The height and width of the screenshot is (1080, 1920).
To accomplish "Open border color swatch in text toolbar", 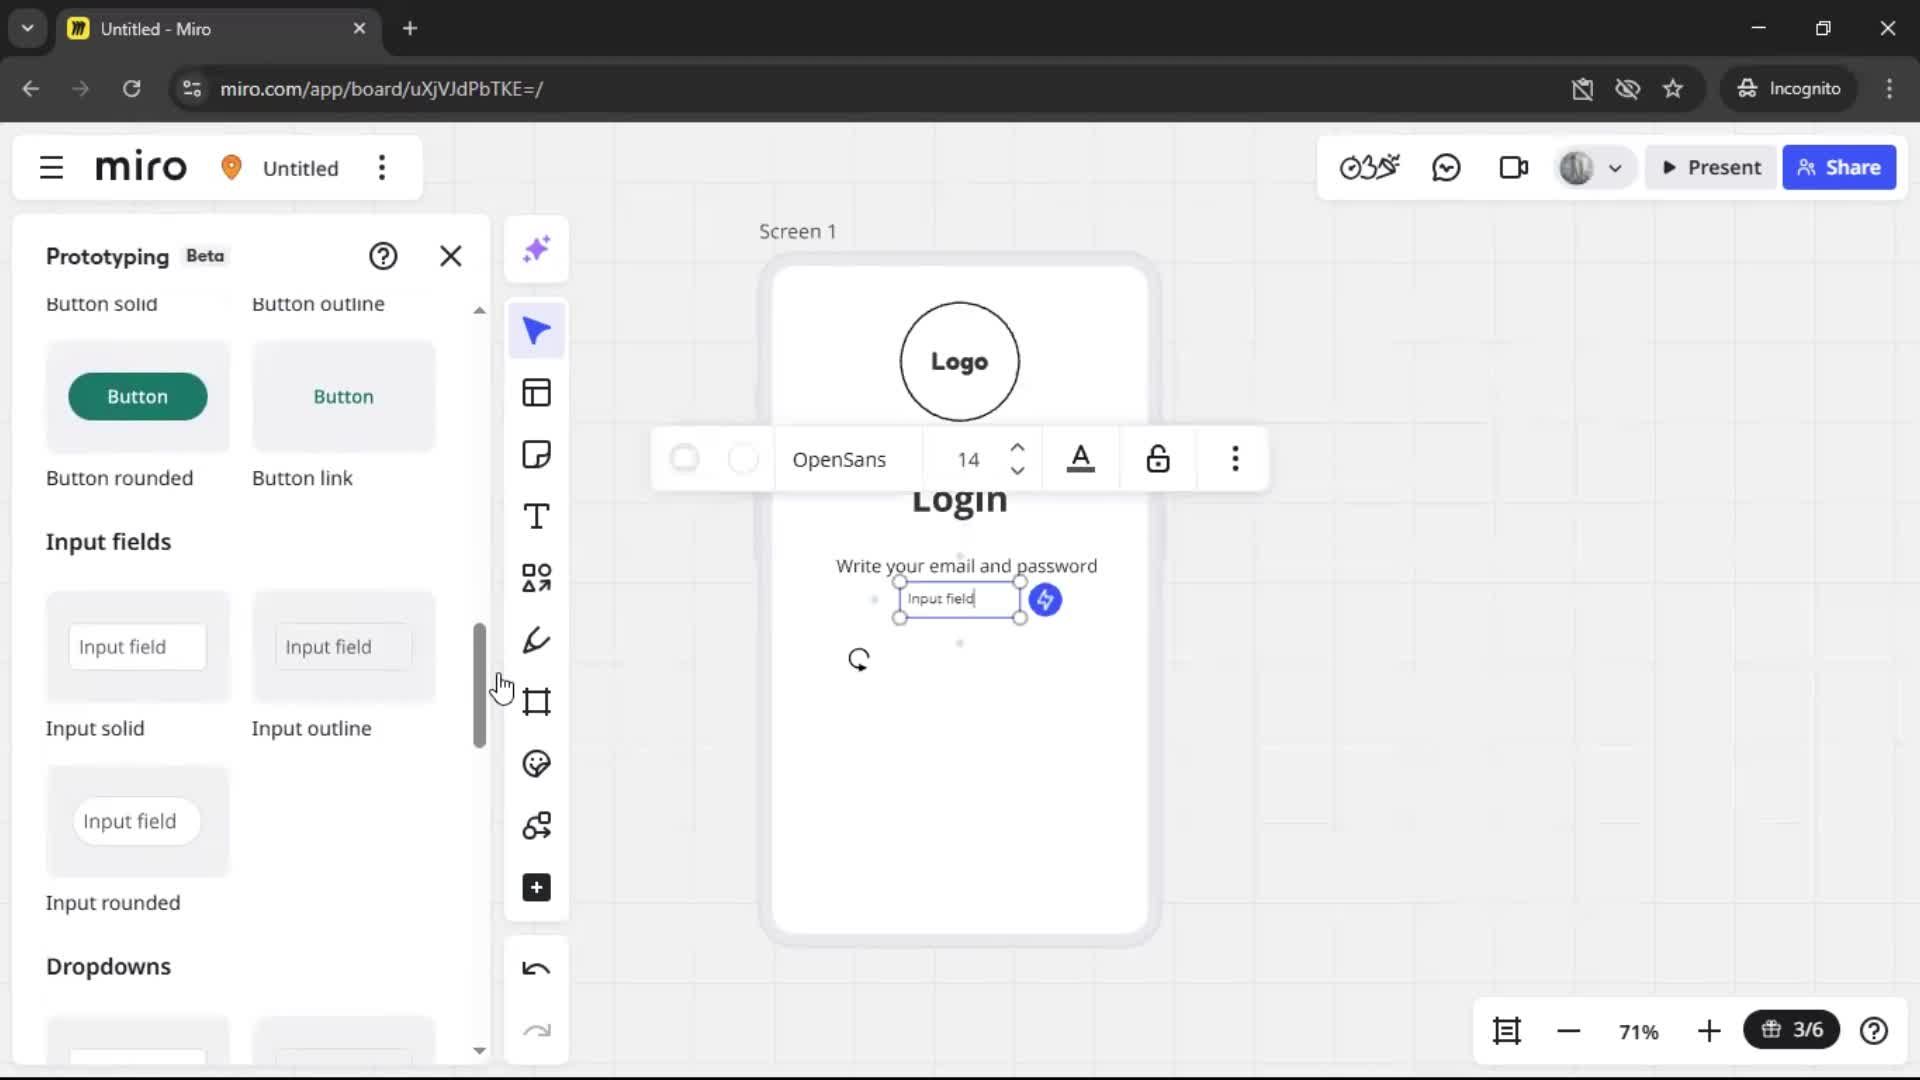I will [x=743, y=459].
